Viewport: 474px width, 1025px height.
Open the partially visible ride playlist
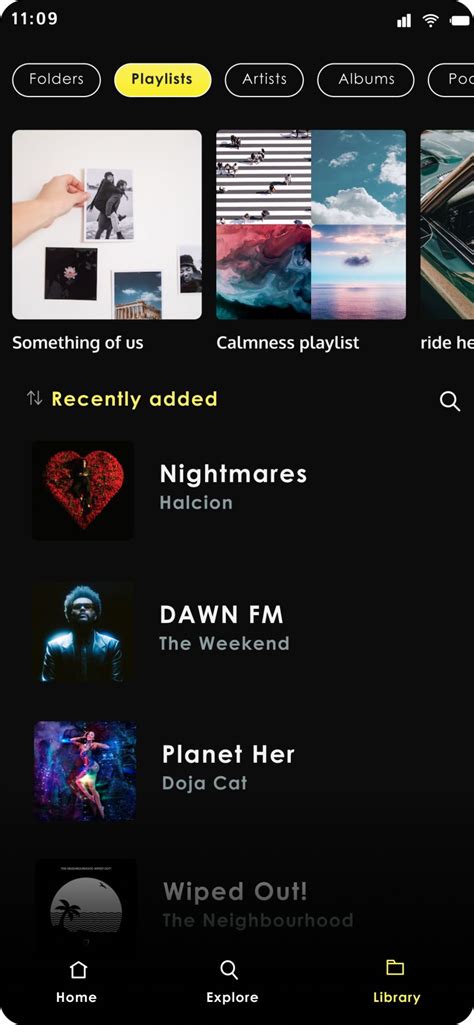447,224
